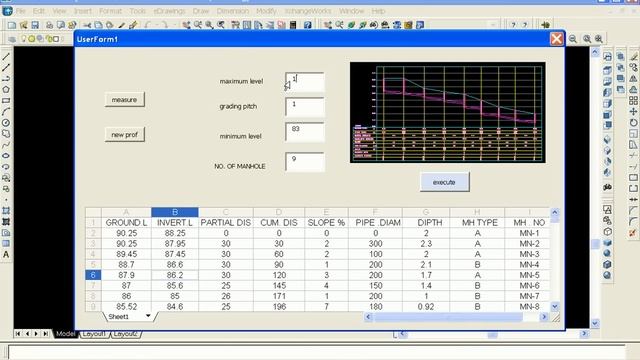Click the layer lightbulb icon
640x360 pixels.
(x=23, y=39)
